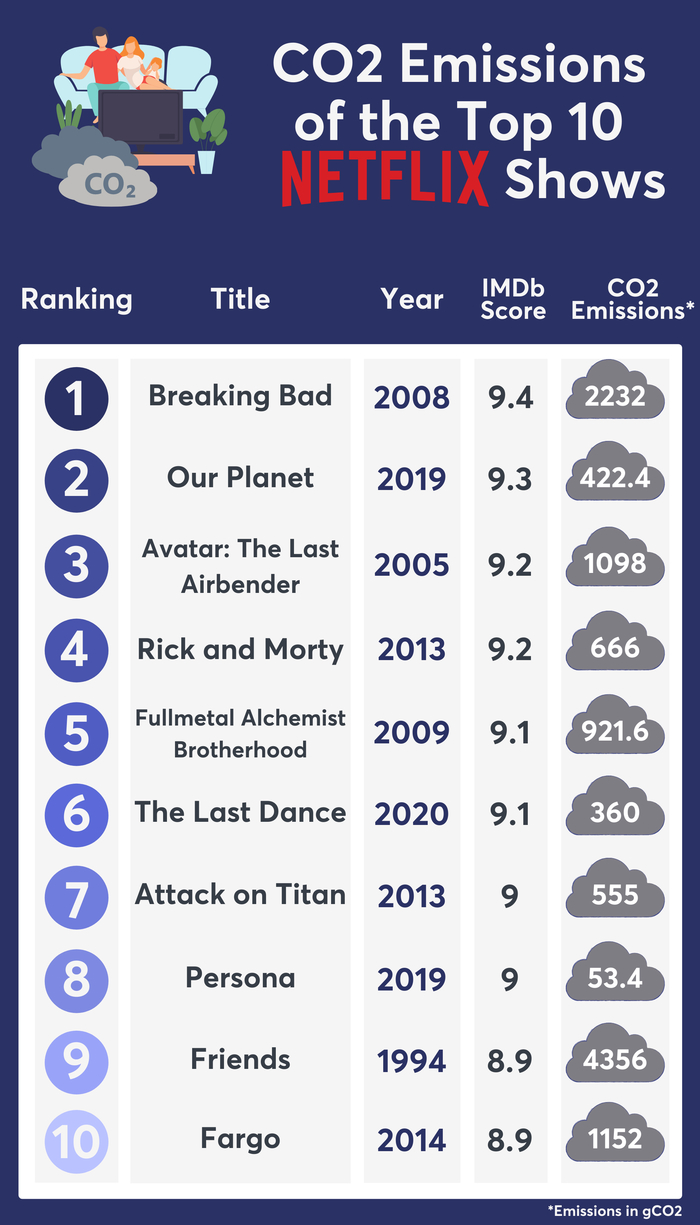Click the Rick and Morty title
This screenshot has width=700, height=1225.
(240, 650)
